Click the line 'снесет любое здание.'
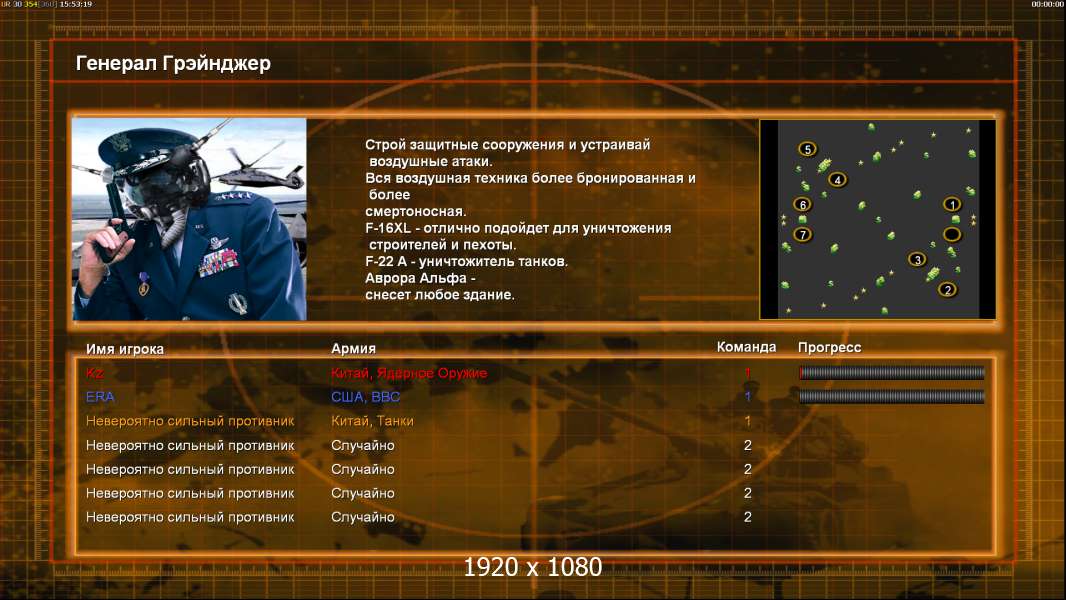The width and height of the screenshot is (1066, 600). pyautogui.click(x=440, y=295)
